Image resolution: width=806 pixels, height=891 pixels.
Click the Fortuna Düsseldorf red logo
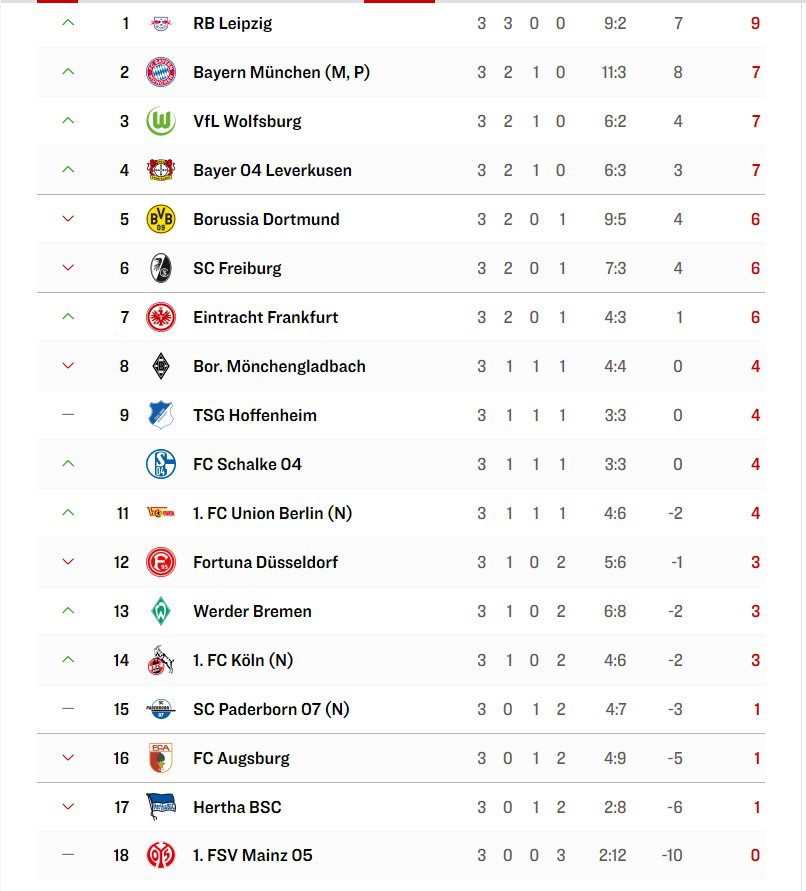[160, 562]
